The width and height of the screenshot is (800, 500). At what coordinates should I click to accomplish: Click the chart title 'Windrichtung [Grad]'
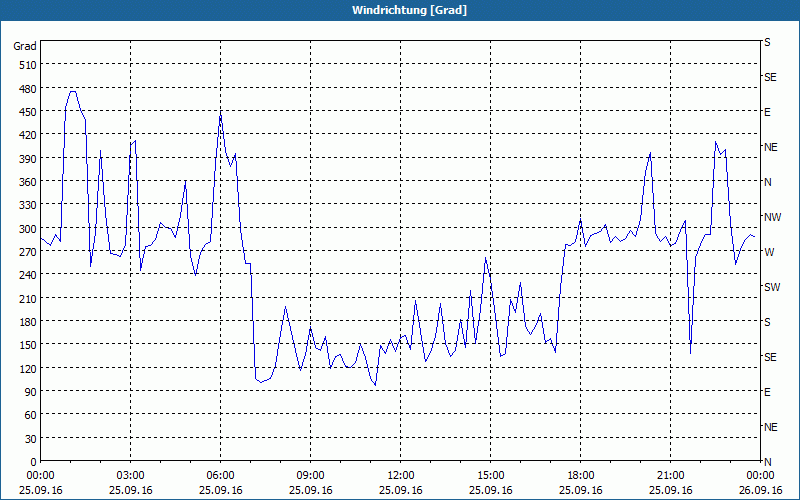click(409, 10)
